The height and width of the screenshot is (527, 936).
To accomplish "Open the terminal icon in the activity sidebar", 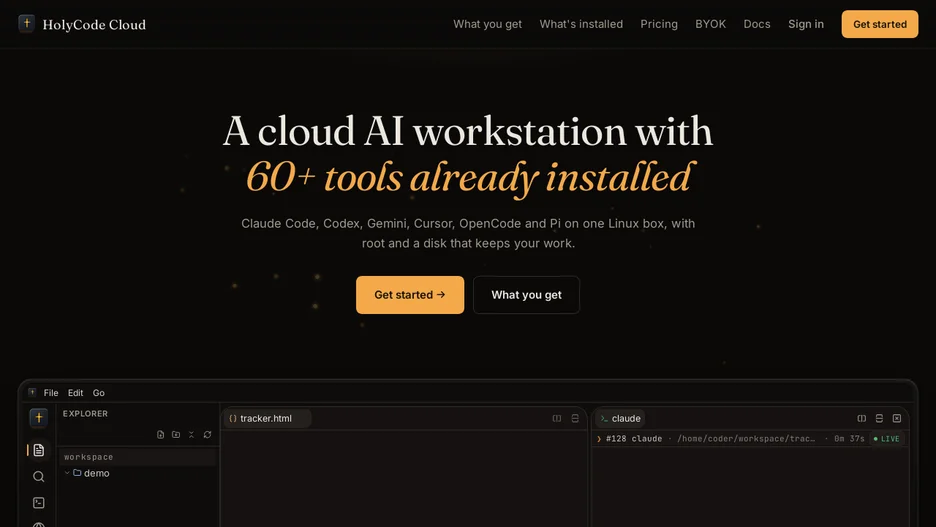I will pyautogui.click(x=39, y=503).
